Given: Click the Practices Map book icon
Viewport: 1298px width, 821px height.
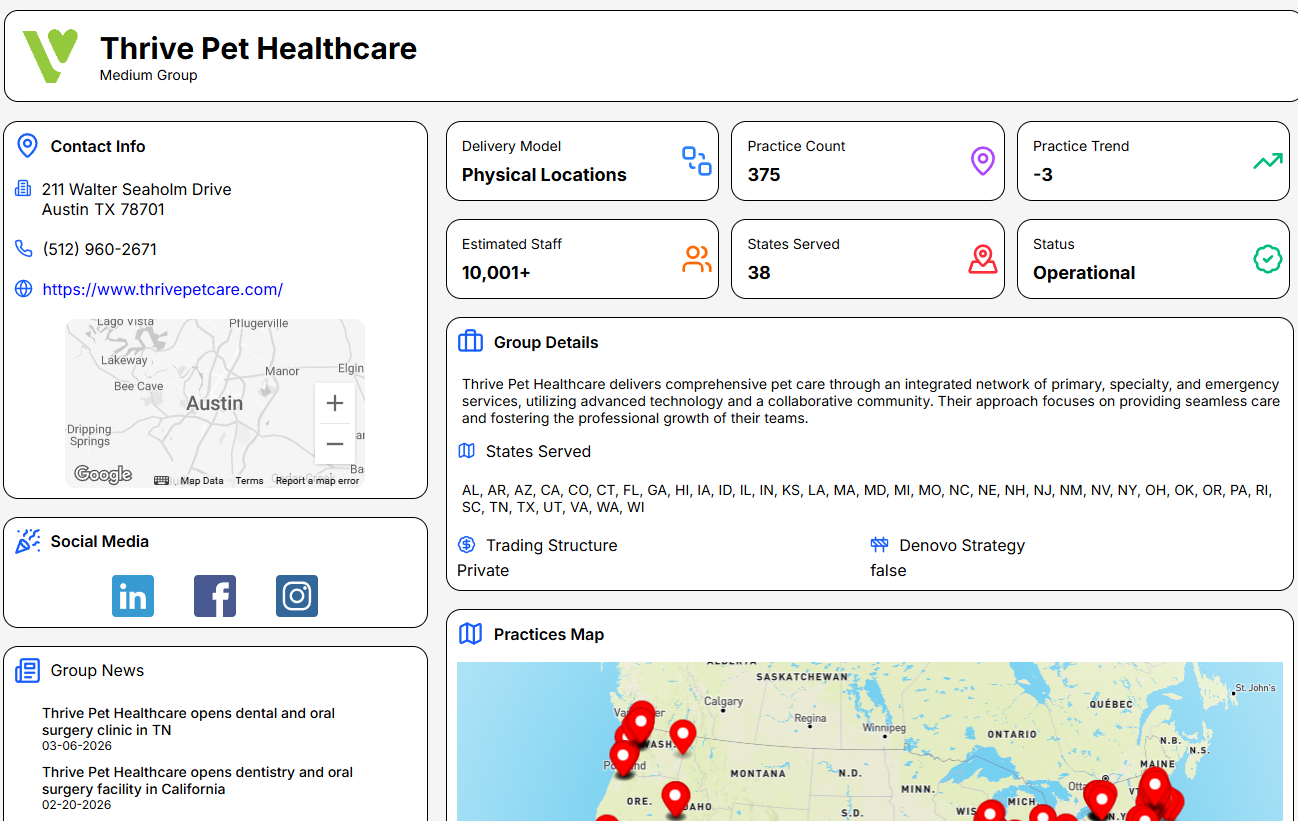Looking at the screenshot, I should point(469,633).
